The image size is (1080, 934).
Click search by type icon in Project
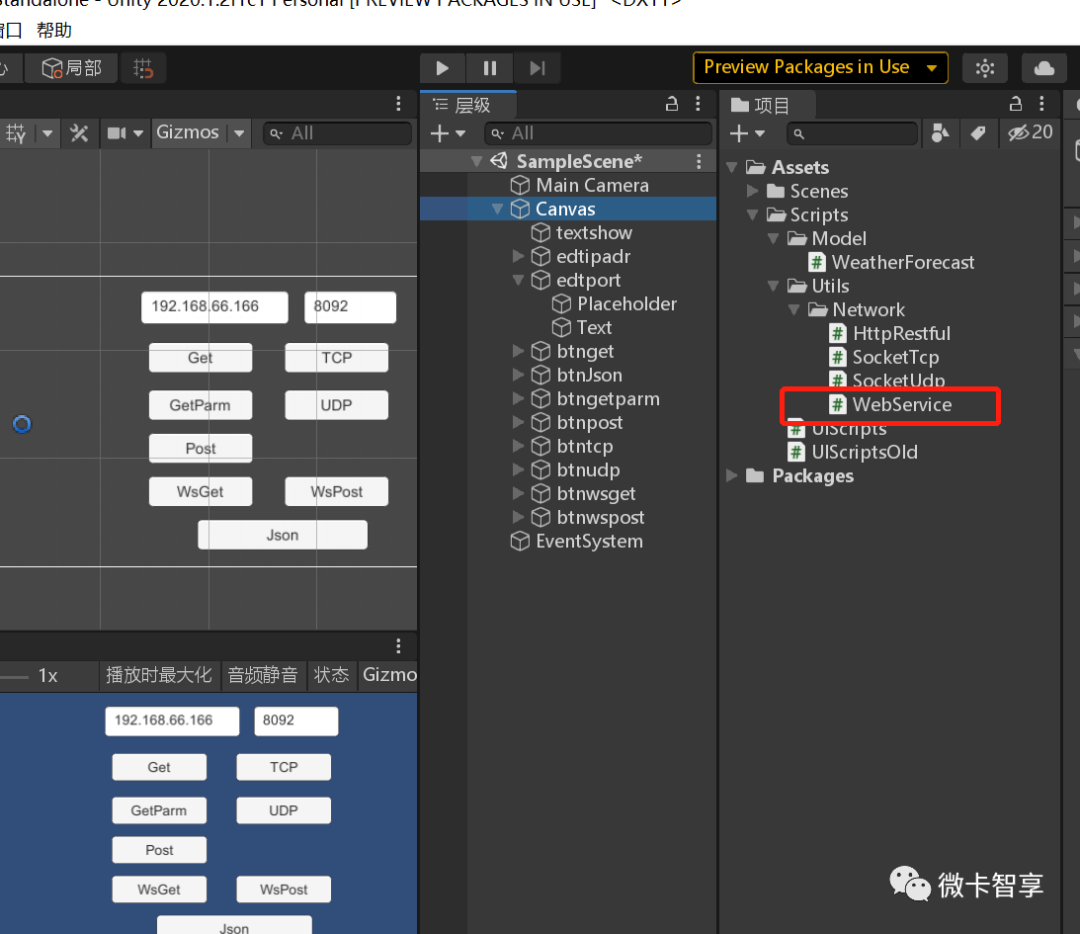click(939, 133)
